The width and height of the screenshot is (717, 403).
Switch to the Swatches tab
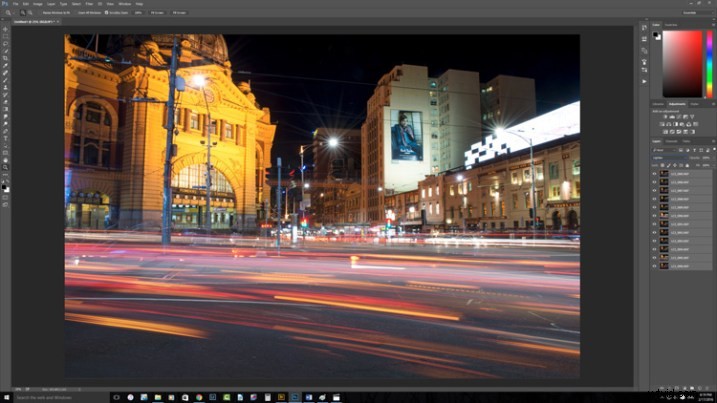point(671,25)
